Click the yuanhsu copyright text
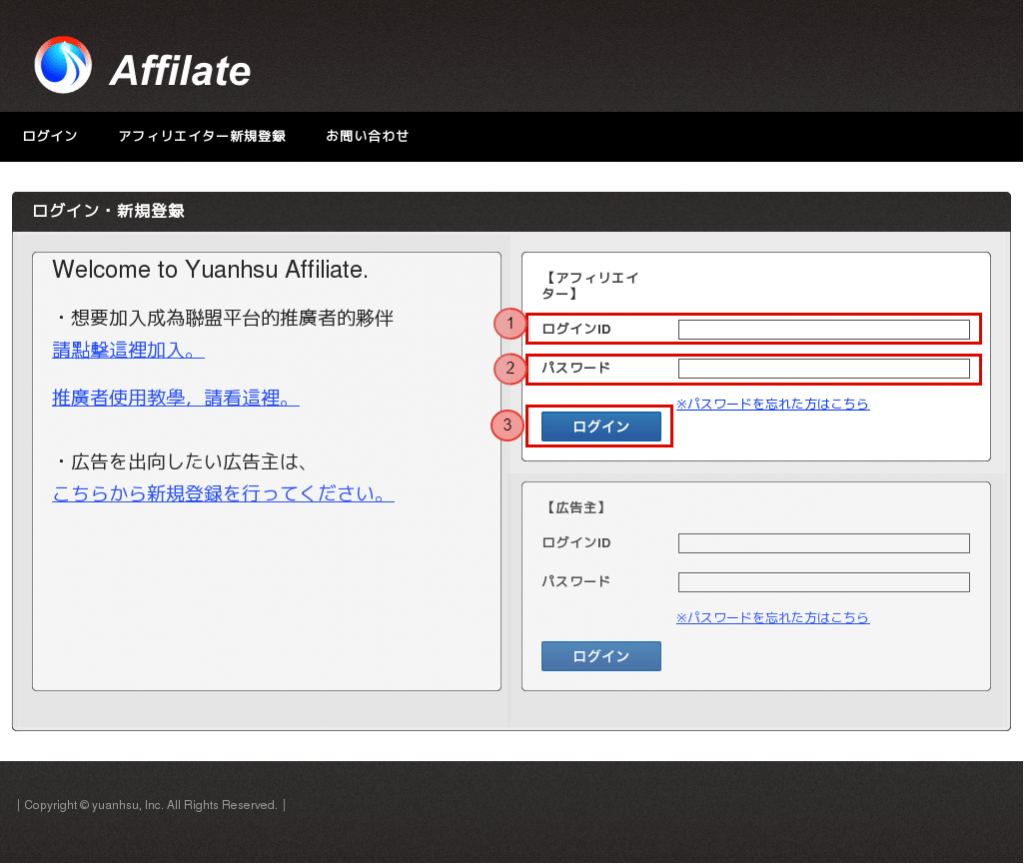Screen dimensions: 1024x864 [152, 805]
